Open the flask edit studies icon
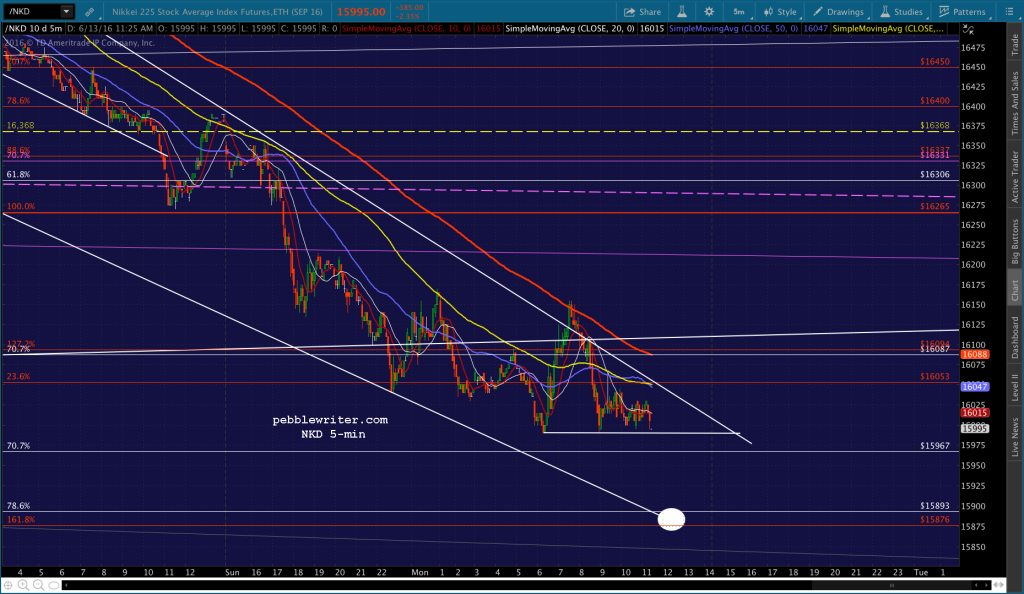The image size is (1024, 594). click(x=682, y=12)
